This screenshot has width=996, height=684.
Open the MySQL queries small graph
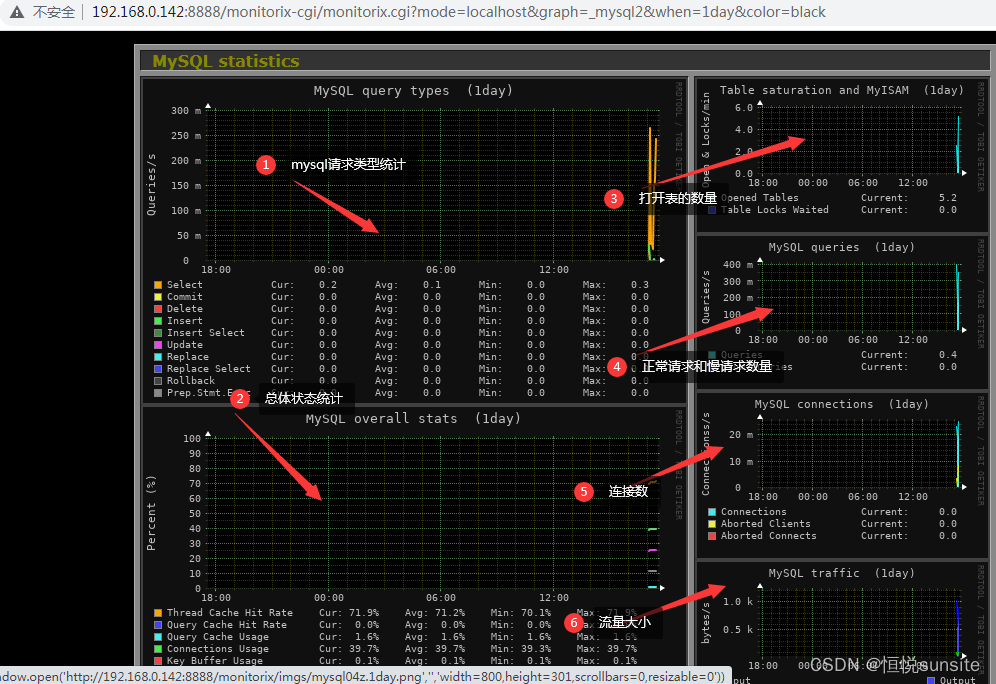pos(842,311)
